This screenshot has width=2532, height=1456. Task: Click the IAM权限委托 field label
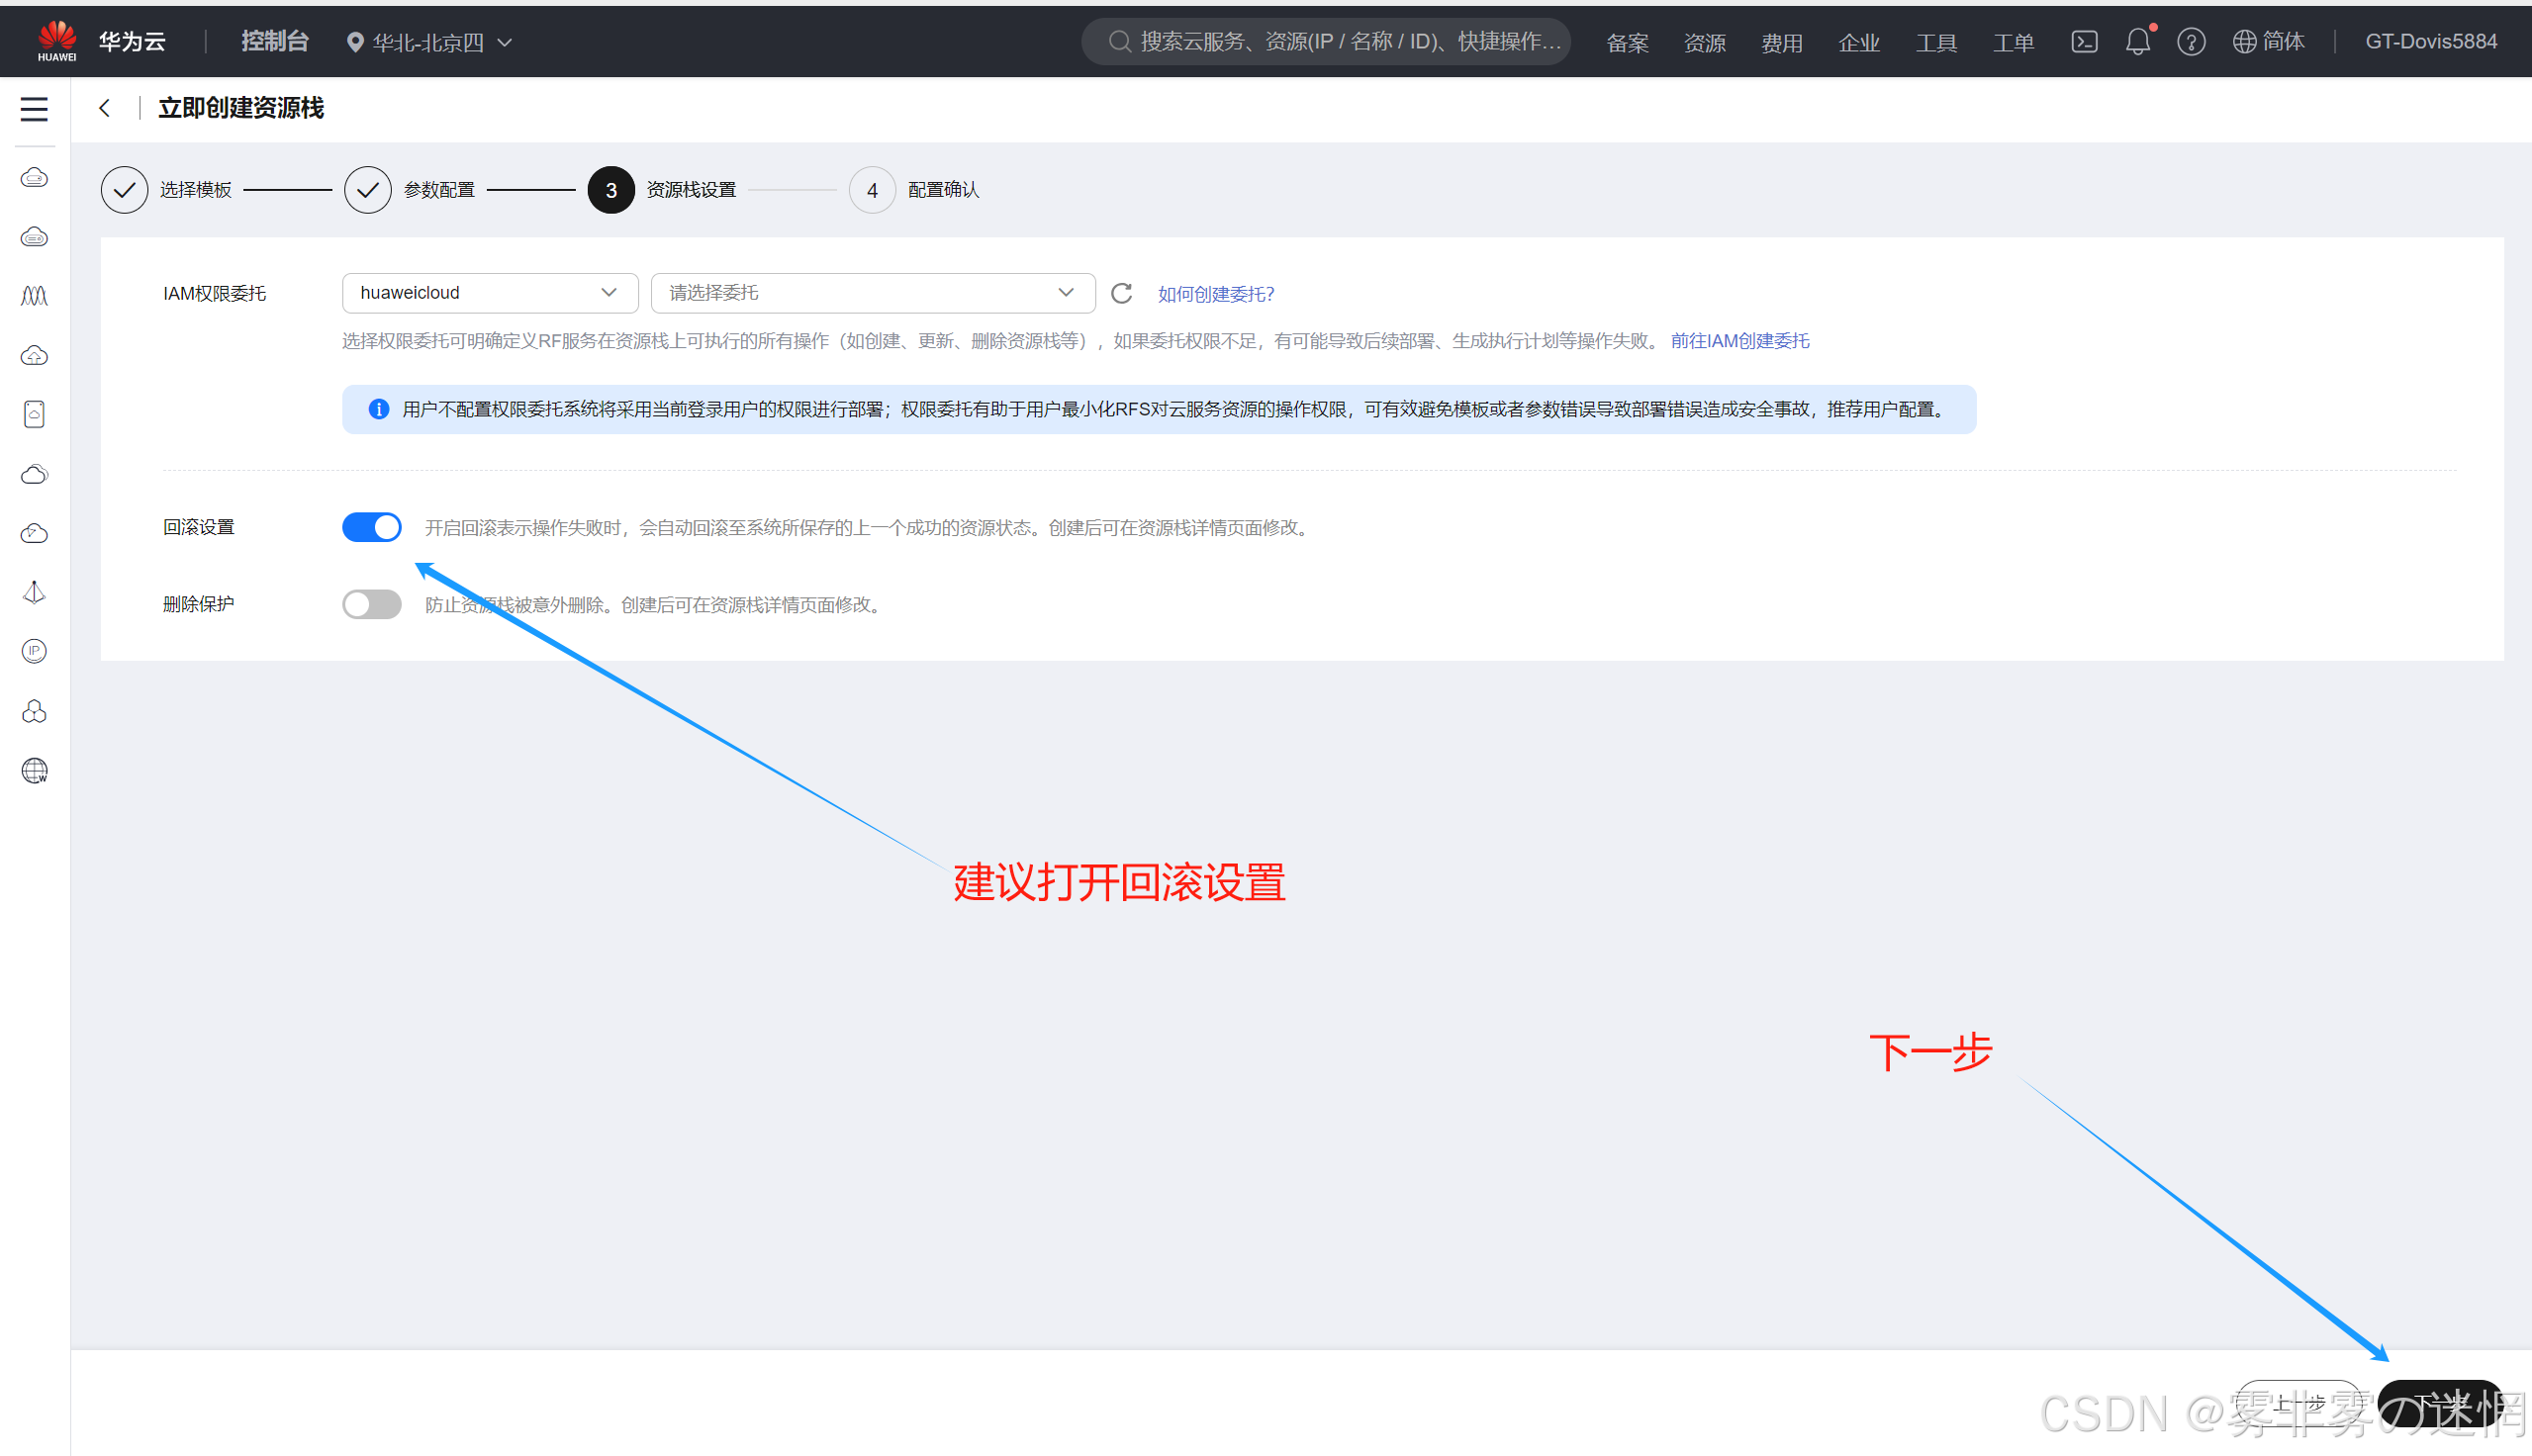pyautogui.click(x=215, y=294)
